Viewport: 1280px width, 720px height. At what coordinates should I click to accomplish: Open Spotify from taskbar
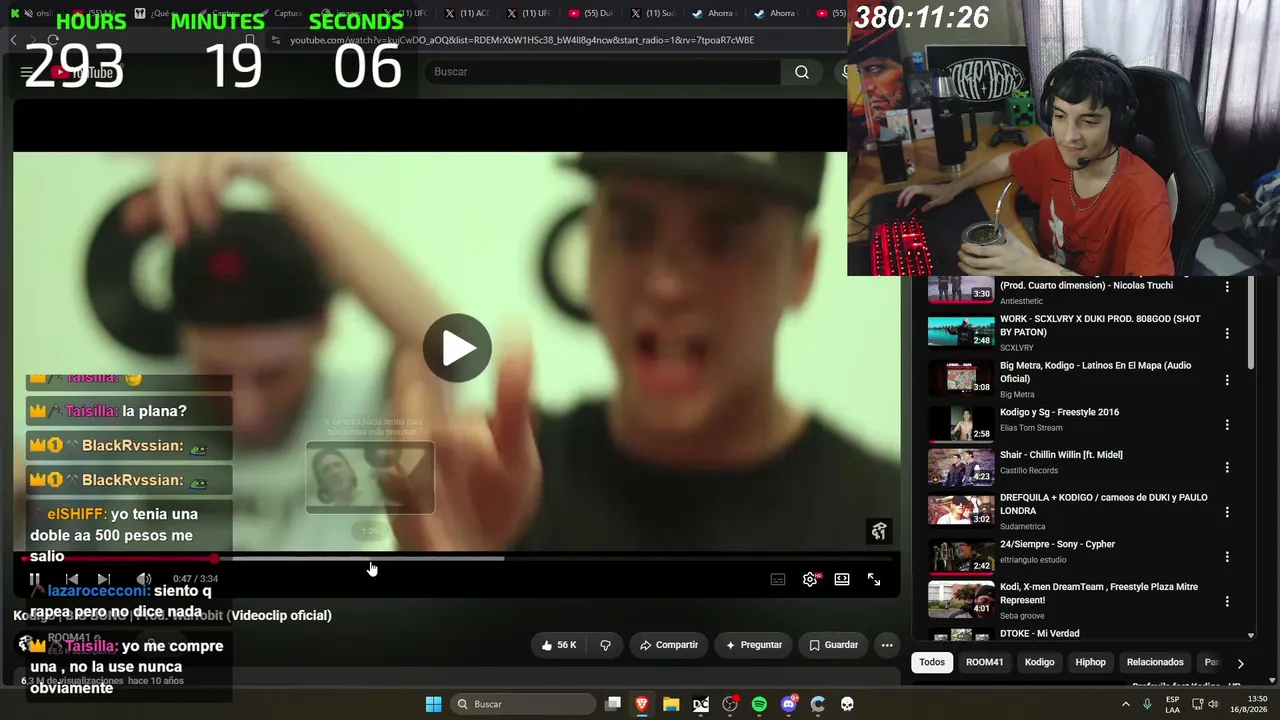click(x=759, y=704)
